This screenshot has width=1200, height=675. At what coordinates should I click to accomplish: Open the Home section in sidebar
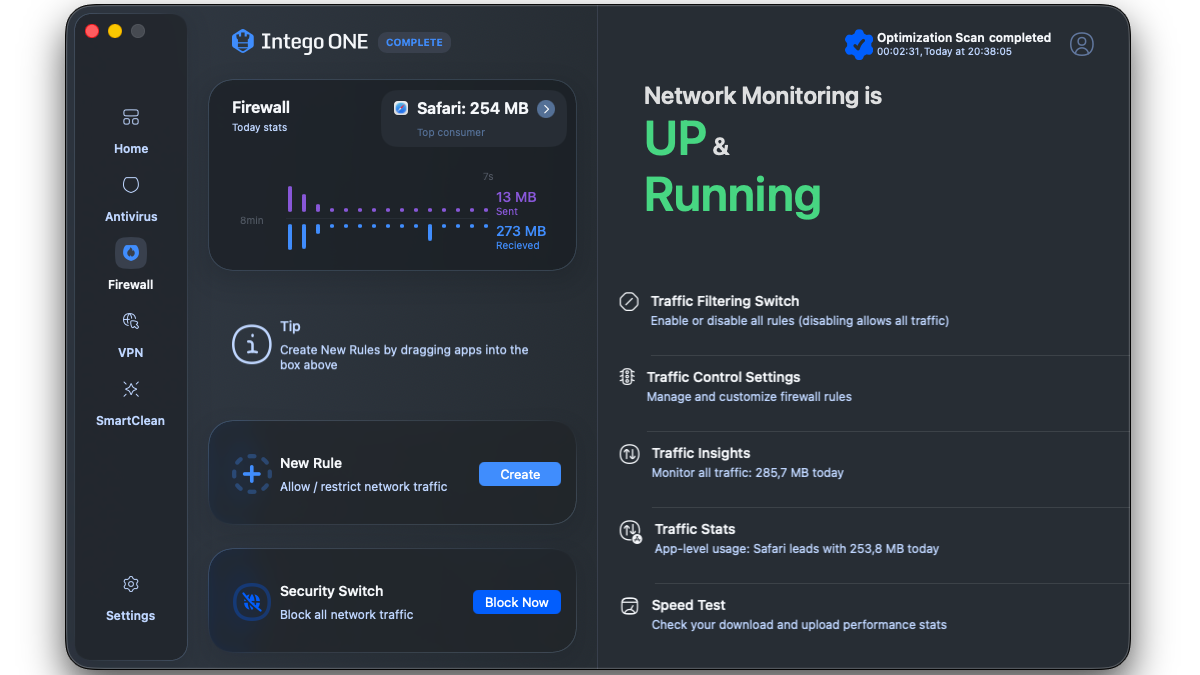pyautogui.click(x=131, y=130)
